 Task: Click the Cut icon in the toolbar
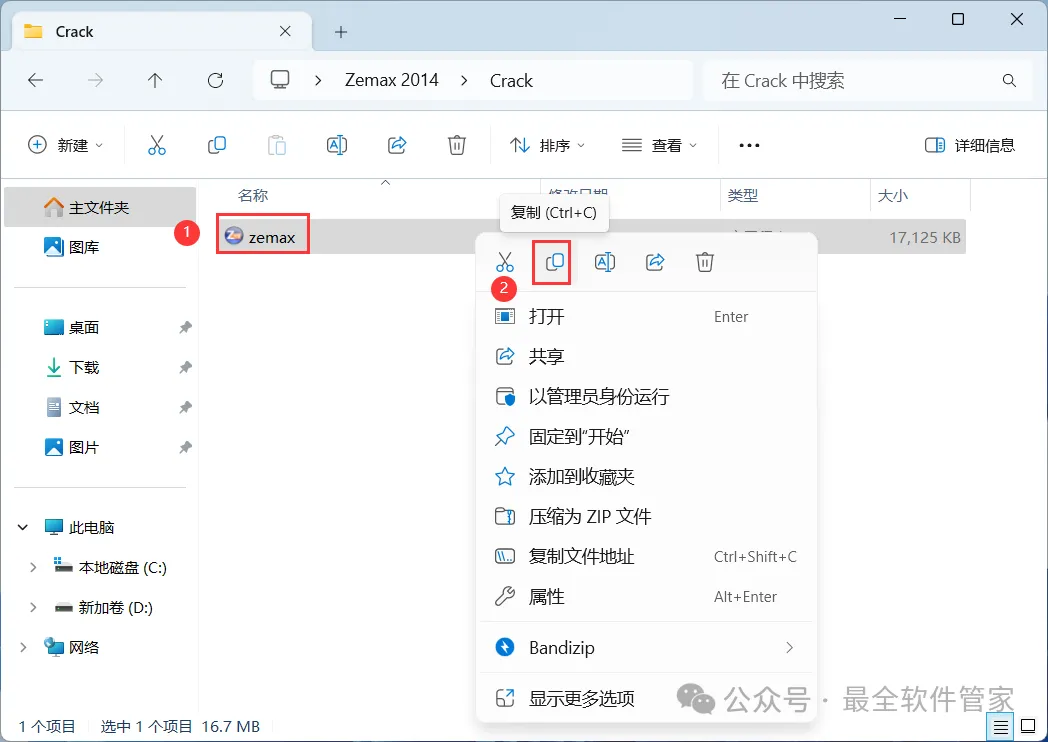[156, 145]
